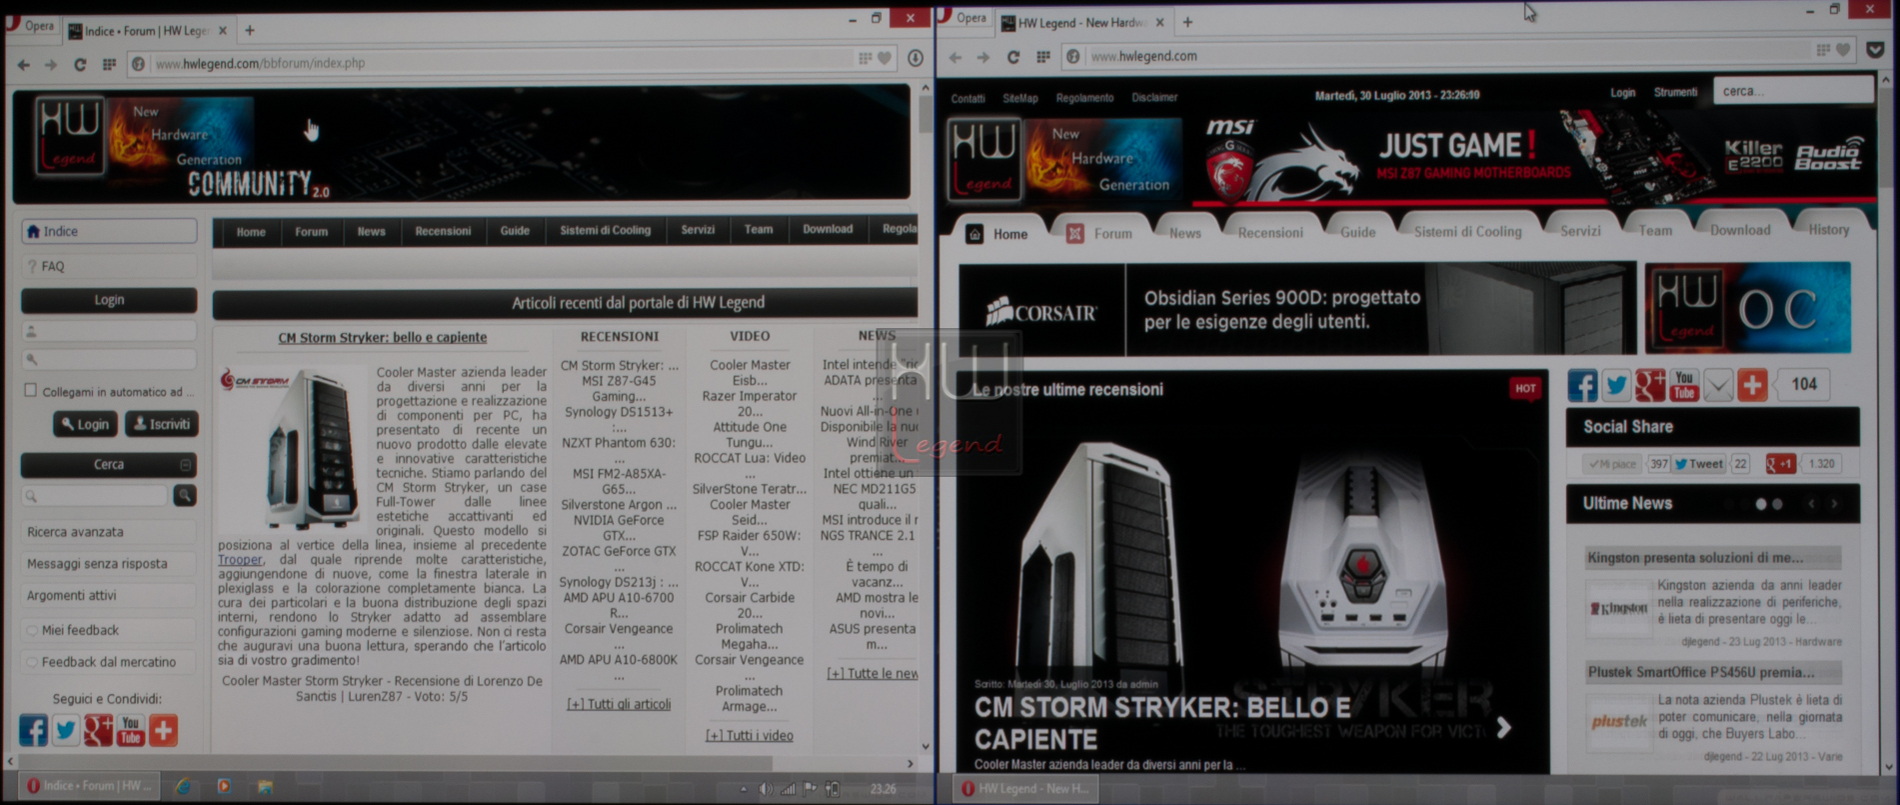Click the Iscriviti button
This screenshot has width=1900, height=805.
click(162, 424)
